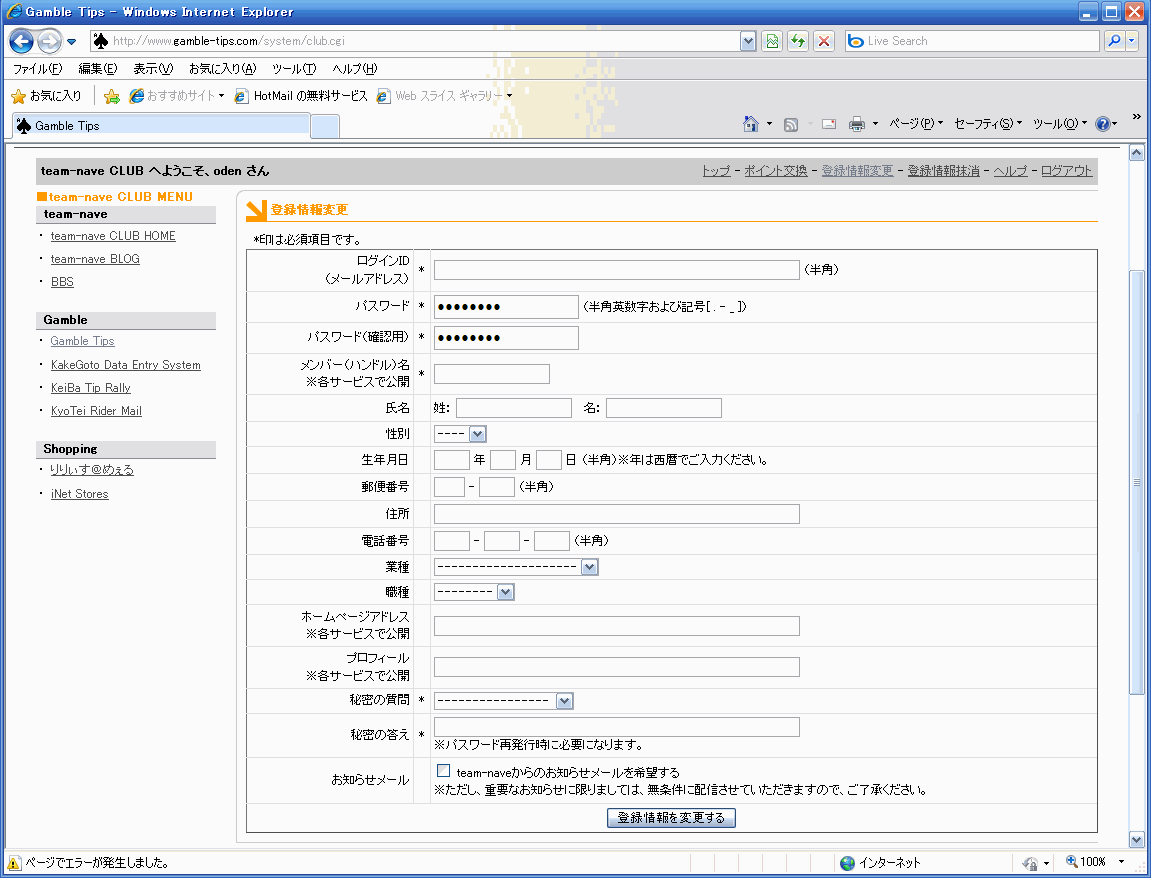This screenshot has width=1151, height=878.
Task: Open the 秘密の質問 dropdown
Action: pos(504,701)
